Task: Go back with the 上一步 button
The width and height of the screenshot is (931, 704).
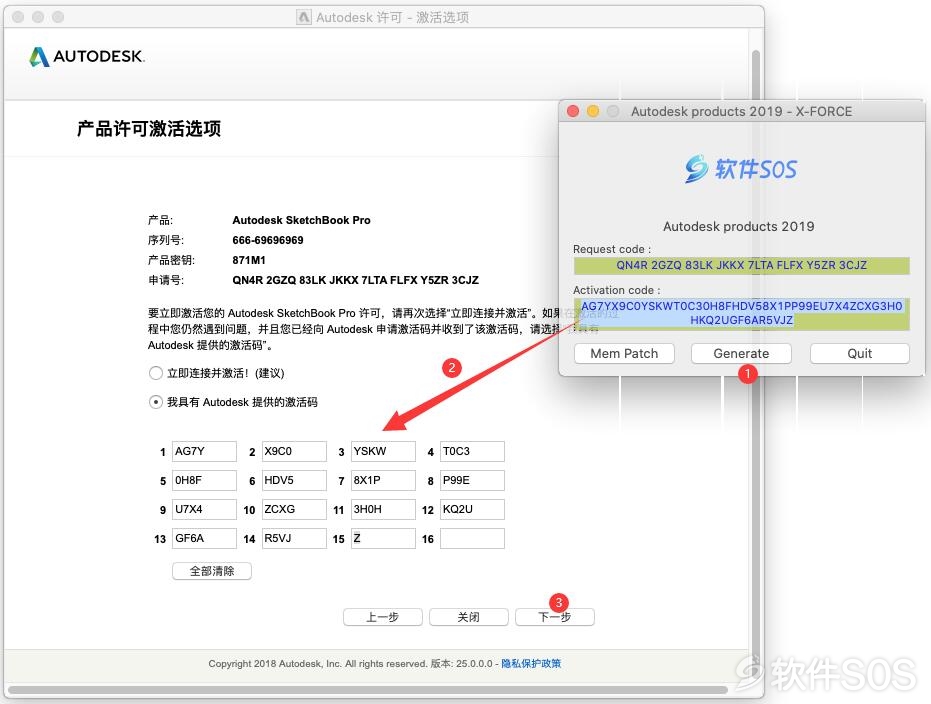Action: click(382, 617)
